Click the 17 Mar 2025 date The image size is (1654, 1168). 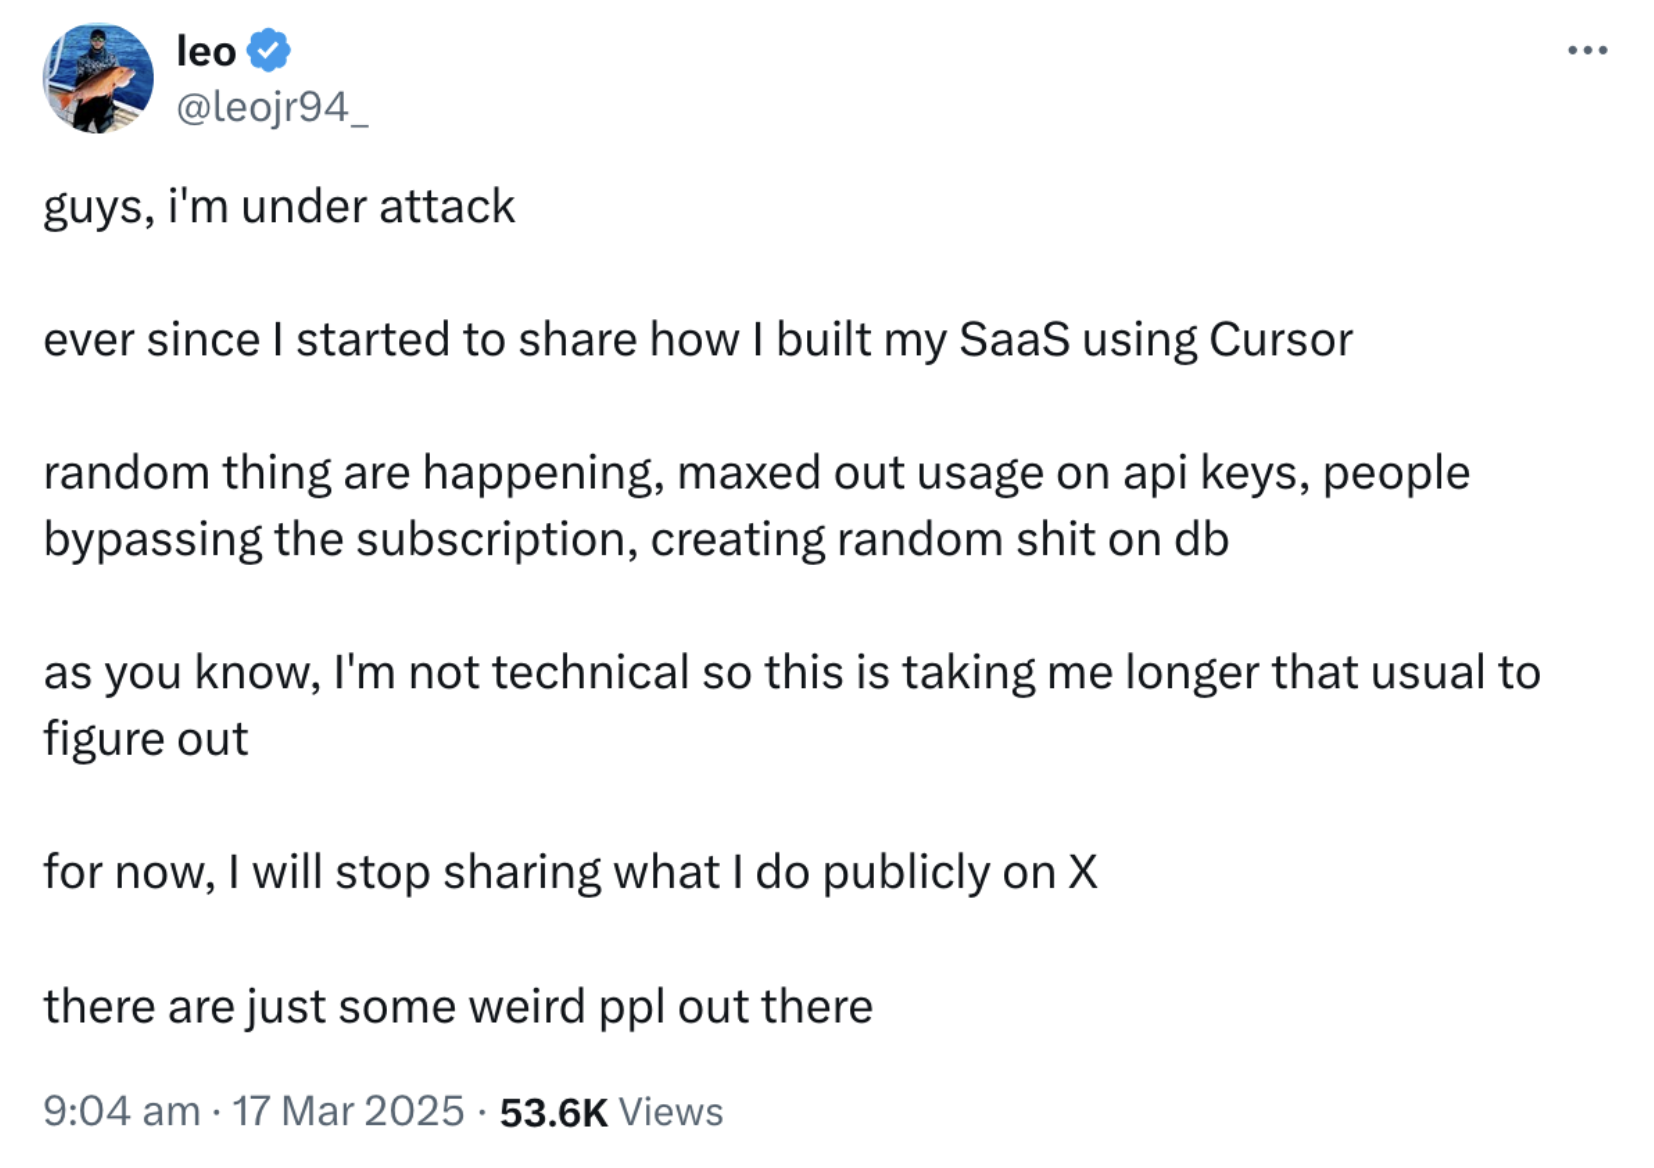pyautogui.click(x=348, y=1111)
